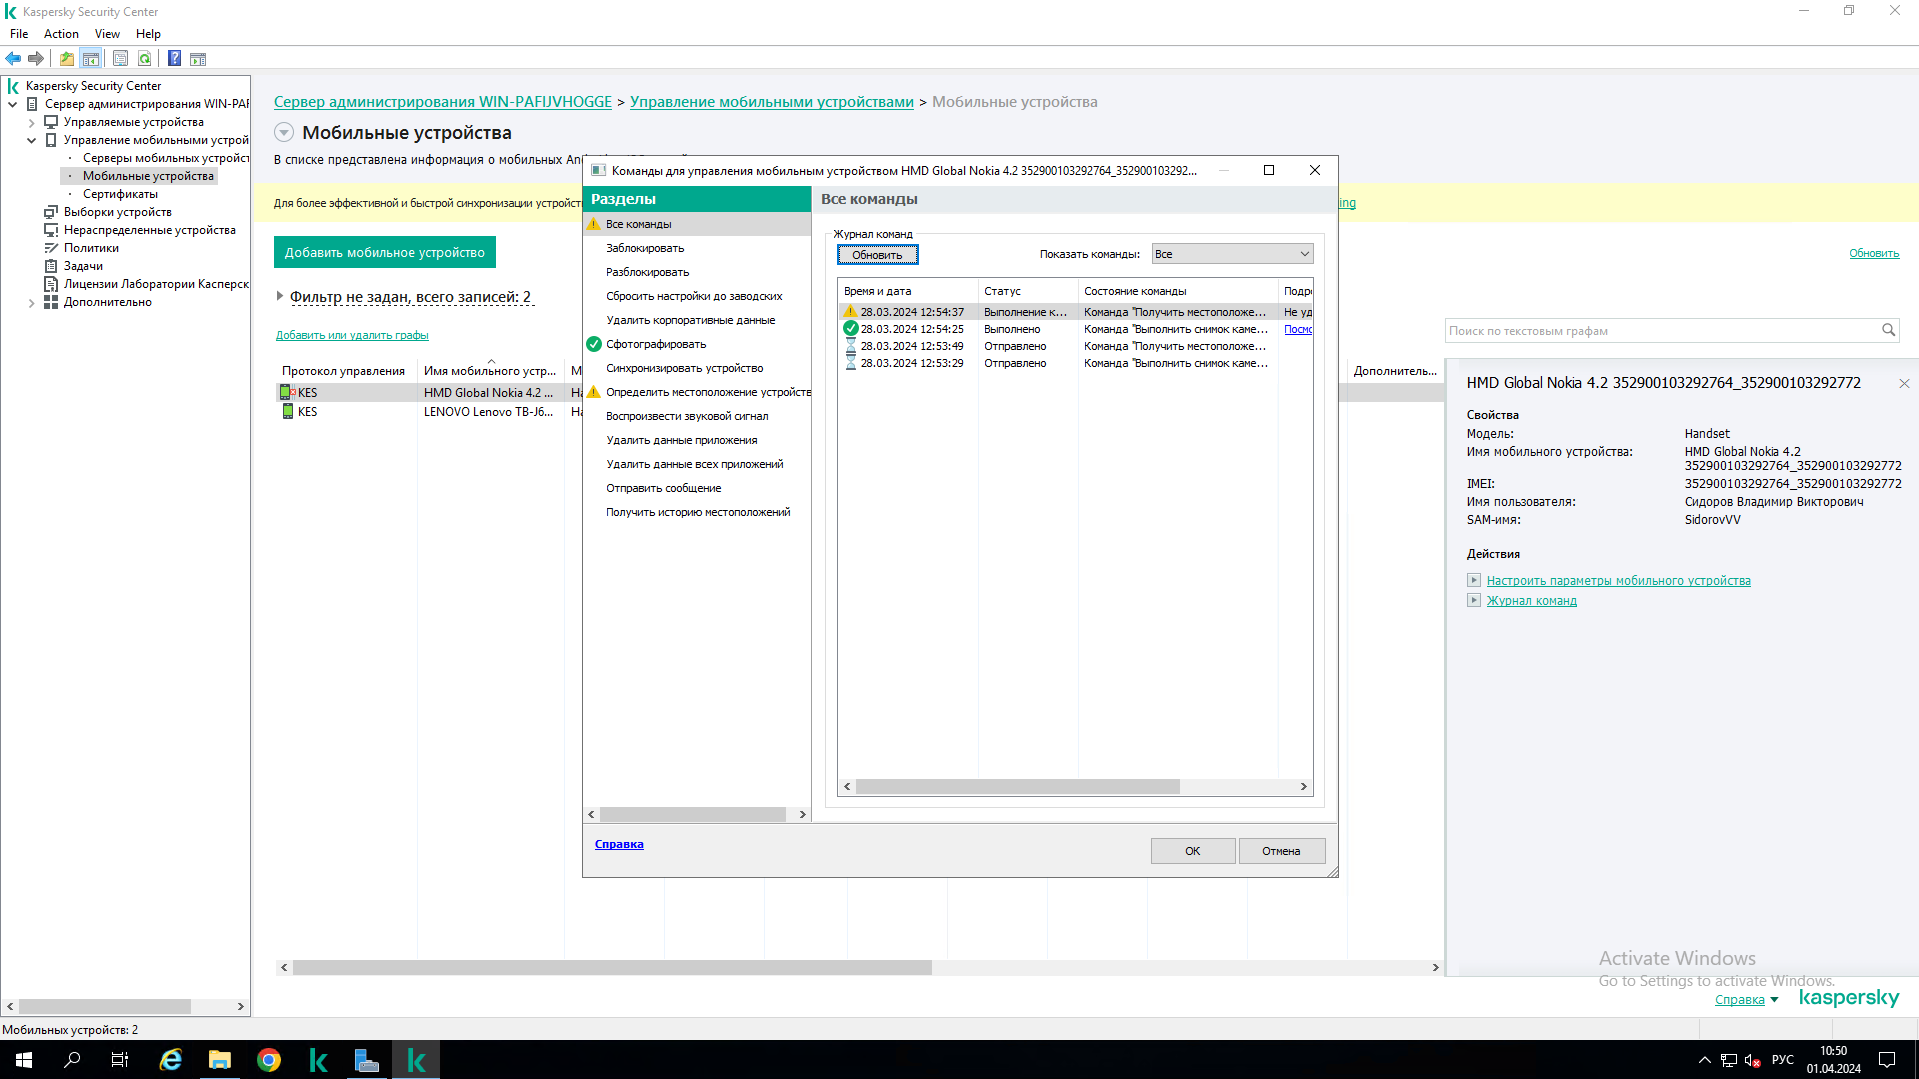
Task: Select Определить местоположение устройства section
Action: click(697, 392)
